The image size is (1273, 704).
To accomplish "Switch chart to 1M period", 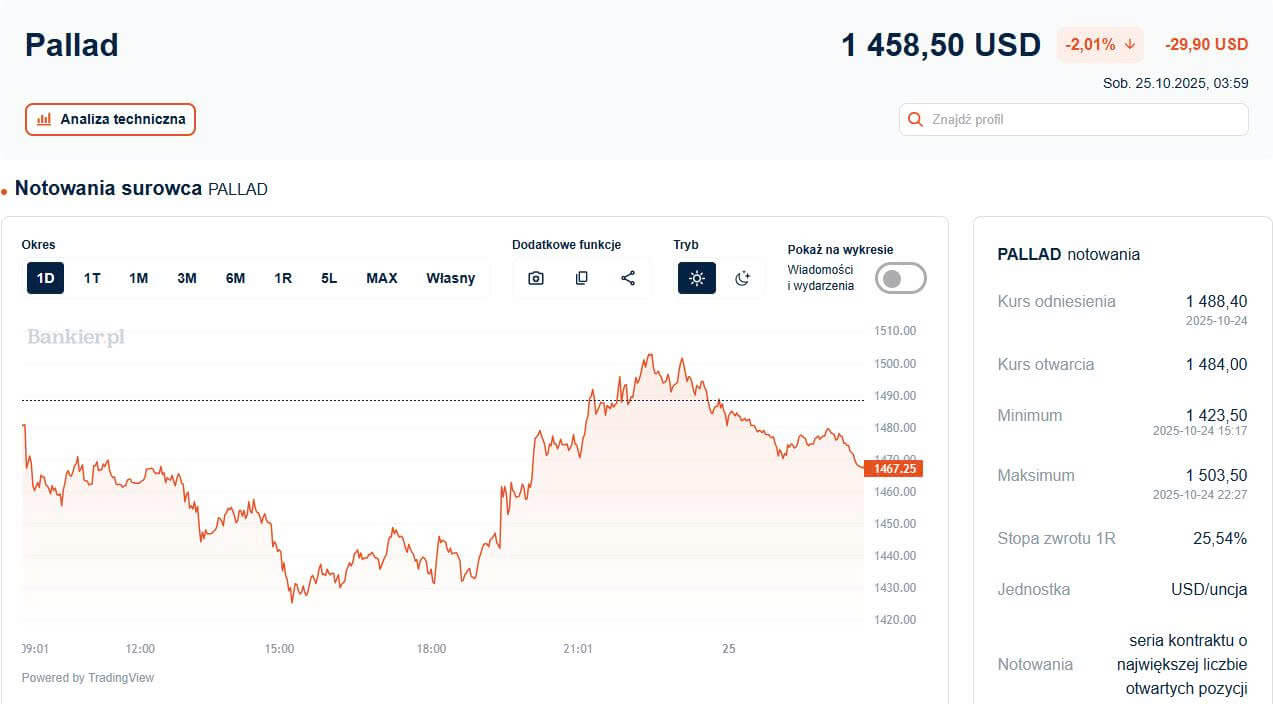I will coord(138,278).
